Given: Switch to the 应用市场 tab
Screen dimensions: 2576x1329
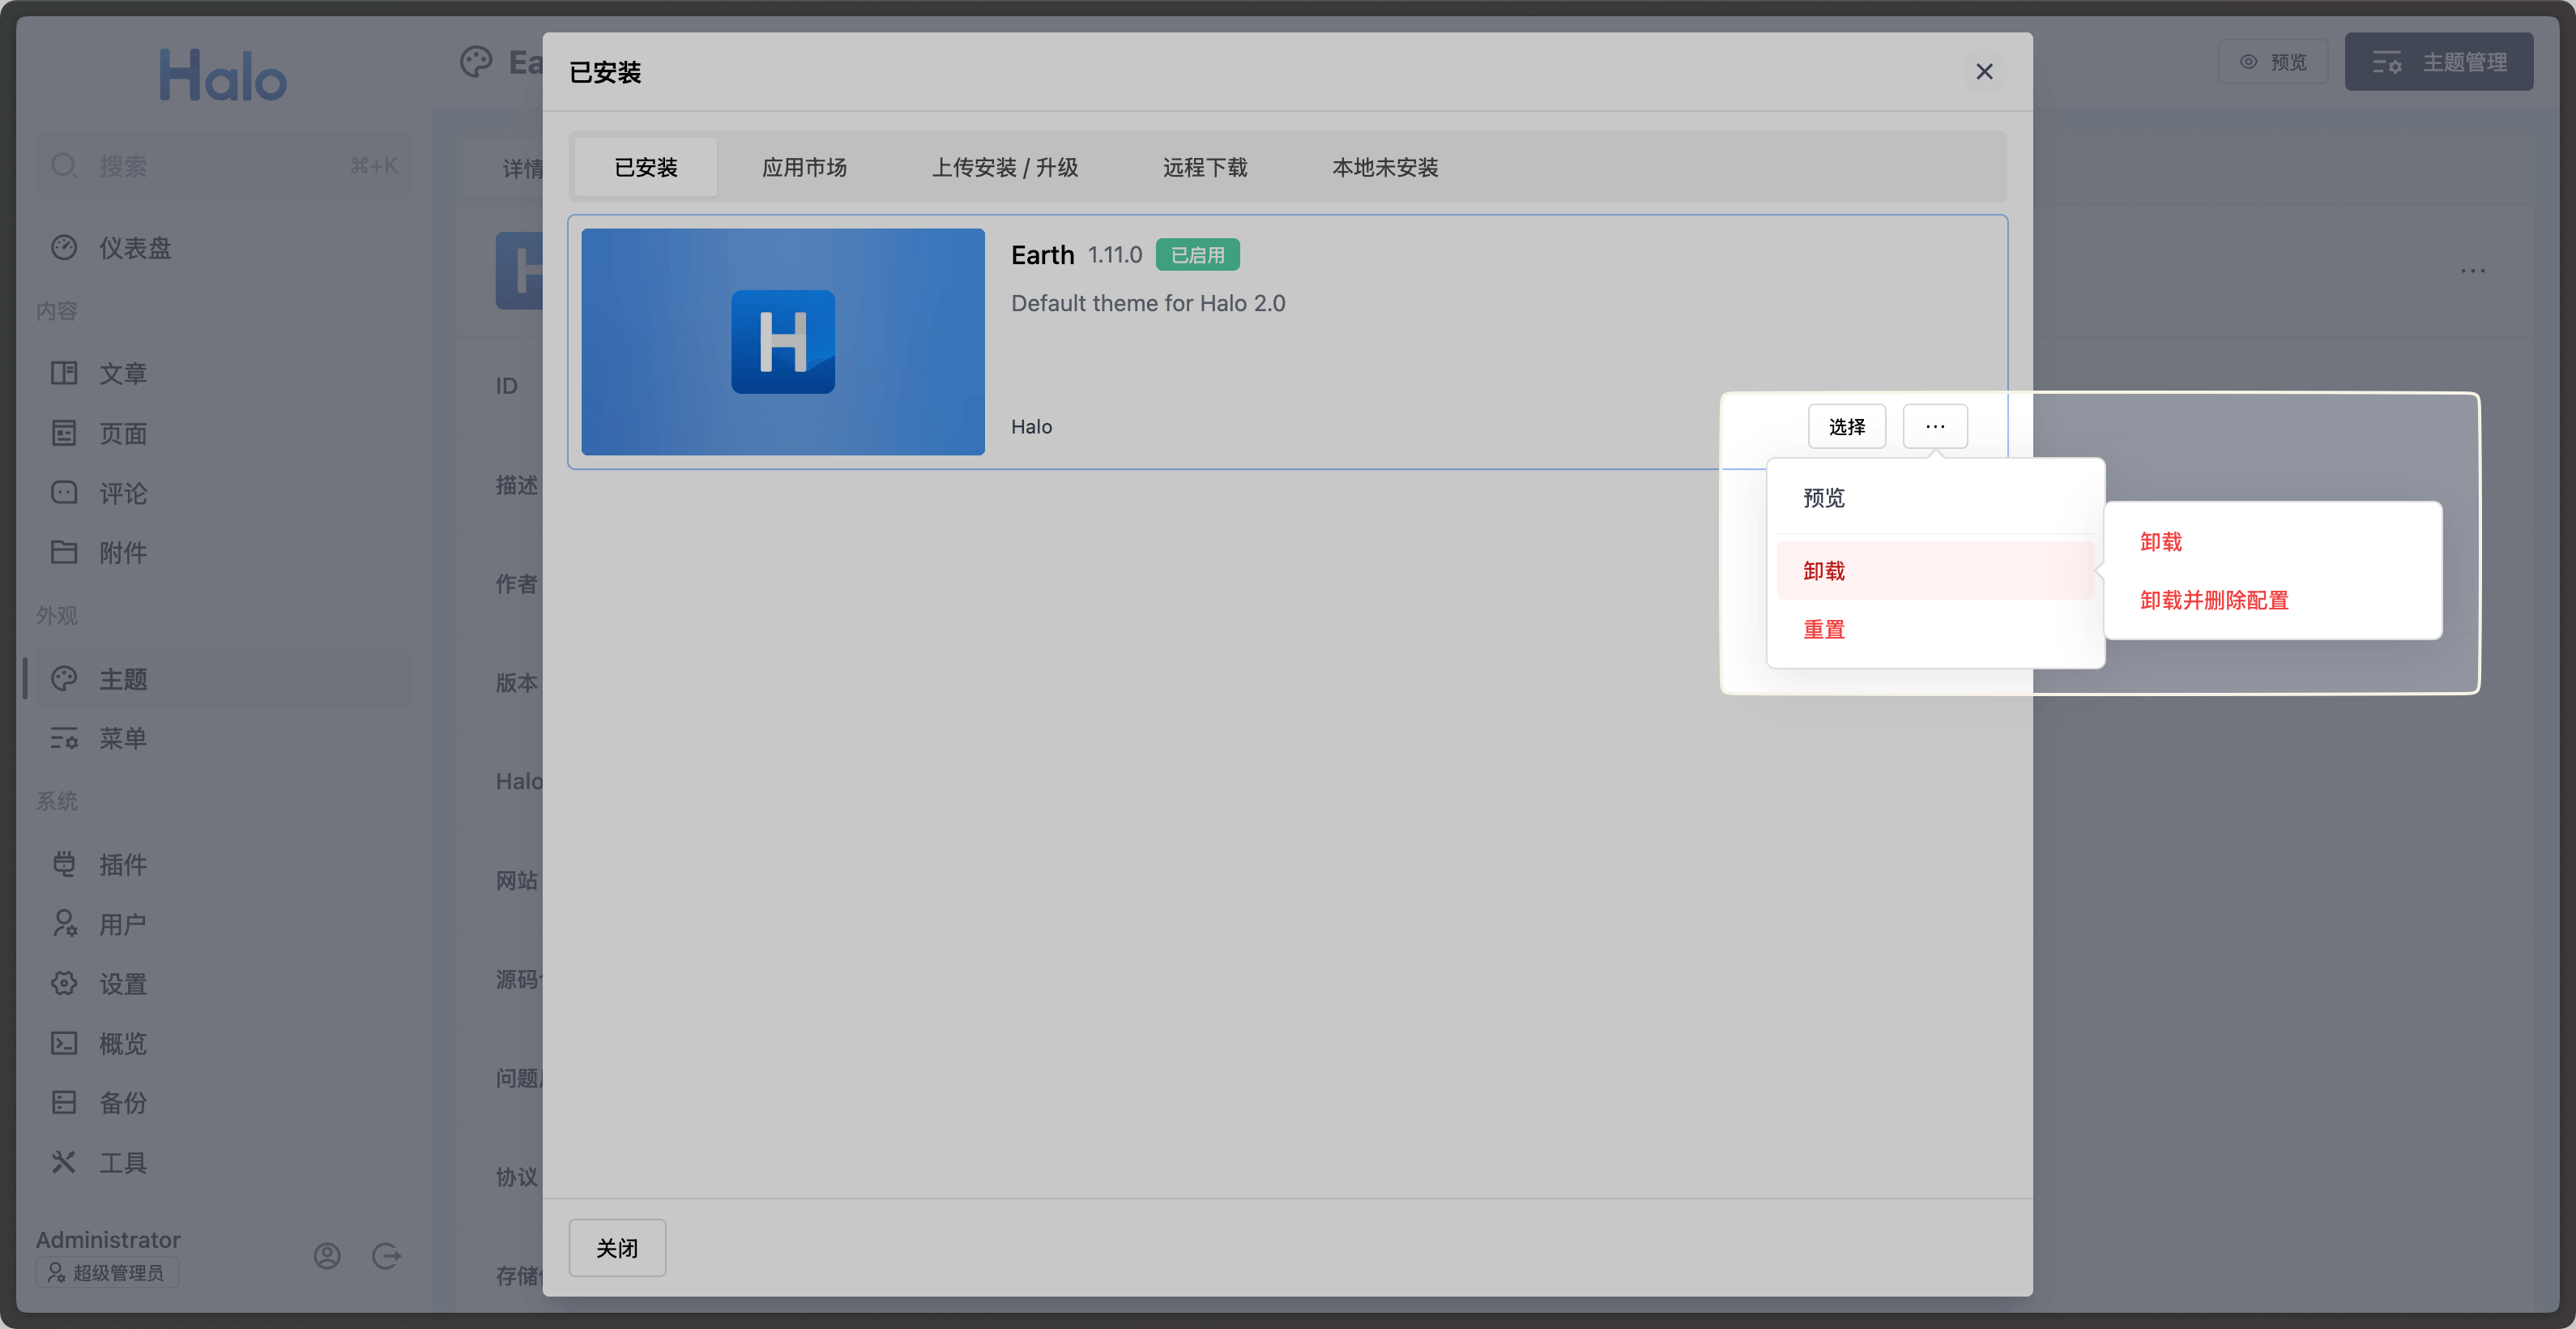Looking at the screenshot, I should point(804,168).
